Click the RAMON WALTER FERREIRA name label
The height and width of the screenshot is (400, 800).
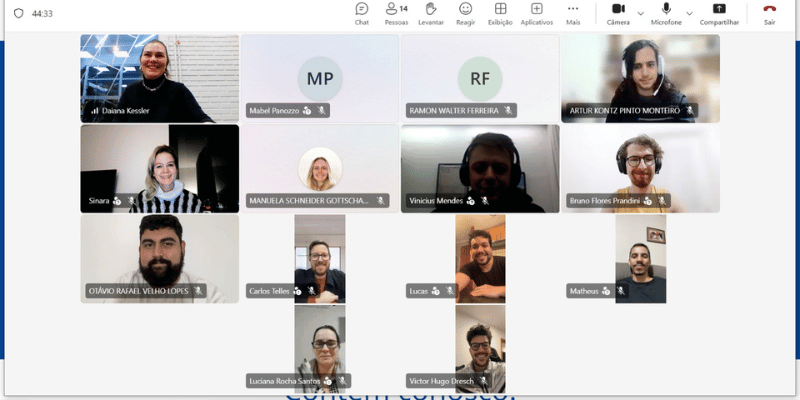(454, 111)
